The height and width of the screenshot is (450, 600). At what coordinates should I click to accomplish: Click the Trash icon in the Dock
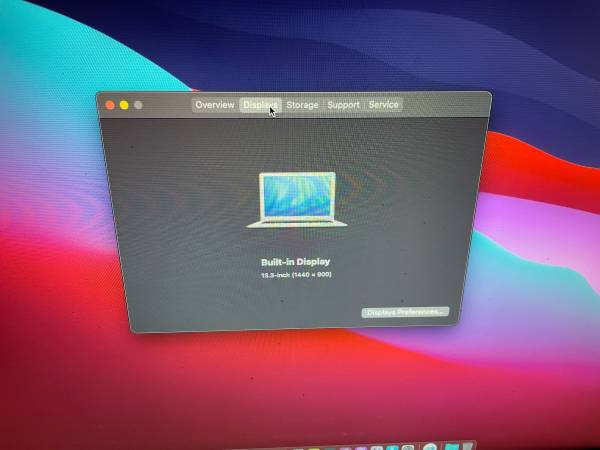[x=467, y=446]
